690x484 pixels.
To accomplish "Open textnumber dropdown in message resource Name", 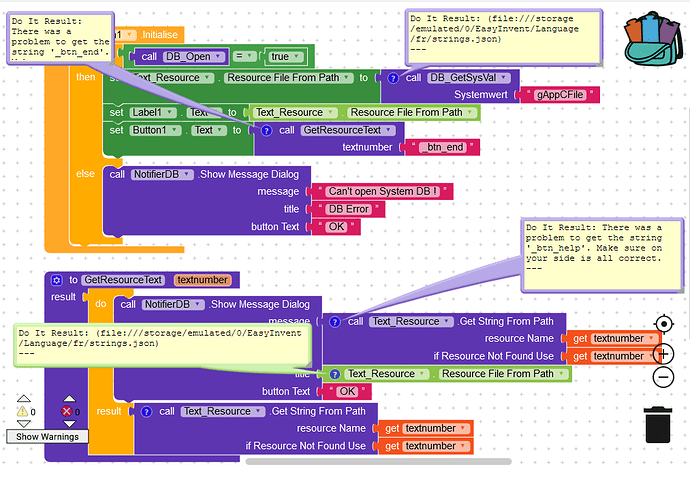I will tap(624, 338).
